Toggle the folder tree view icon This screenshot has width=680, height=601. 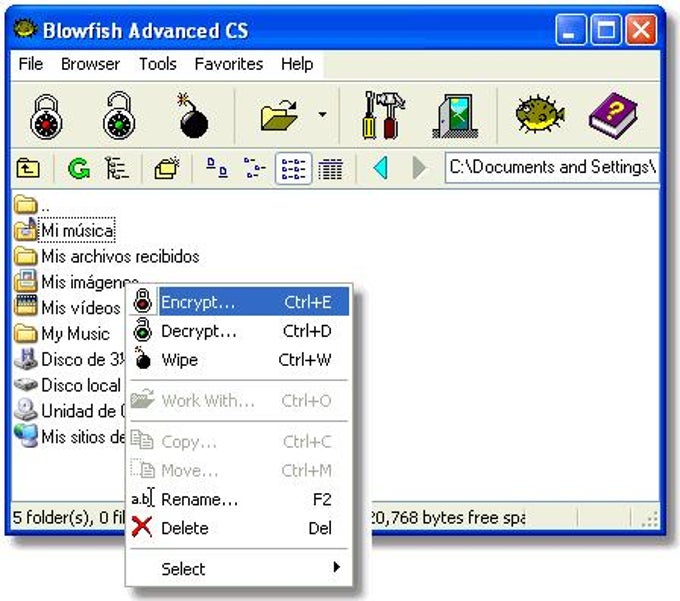[x=117, y=168]
